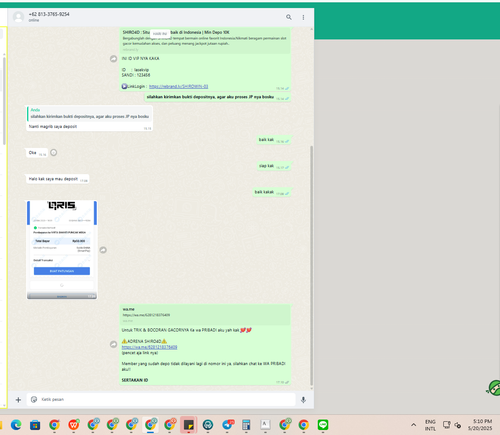Switch the ENG INTL input language
Viewport: 500px width, 435px height.
tap(430, 425)
